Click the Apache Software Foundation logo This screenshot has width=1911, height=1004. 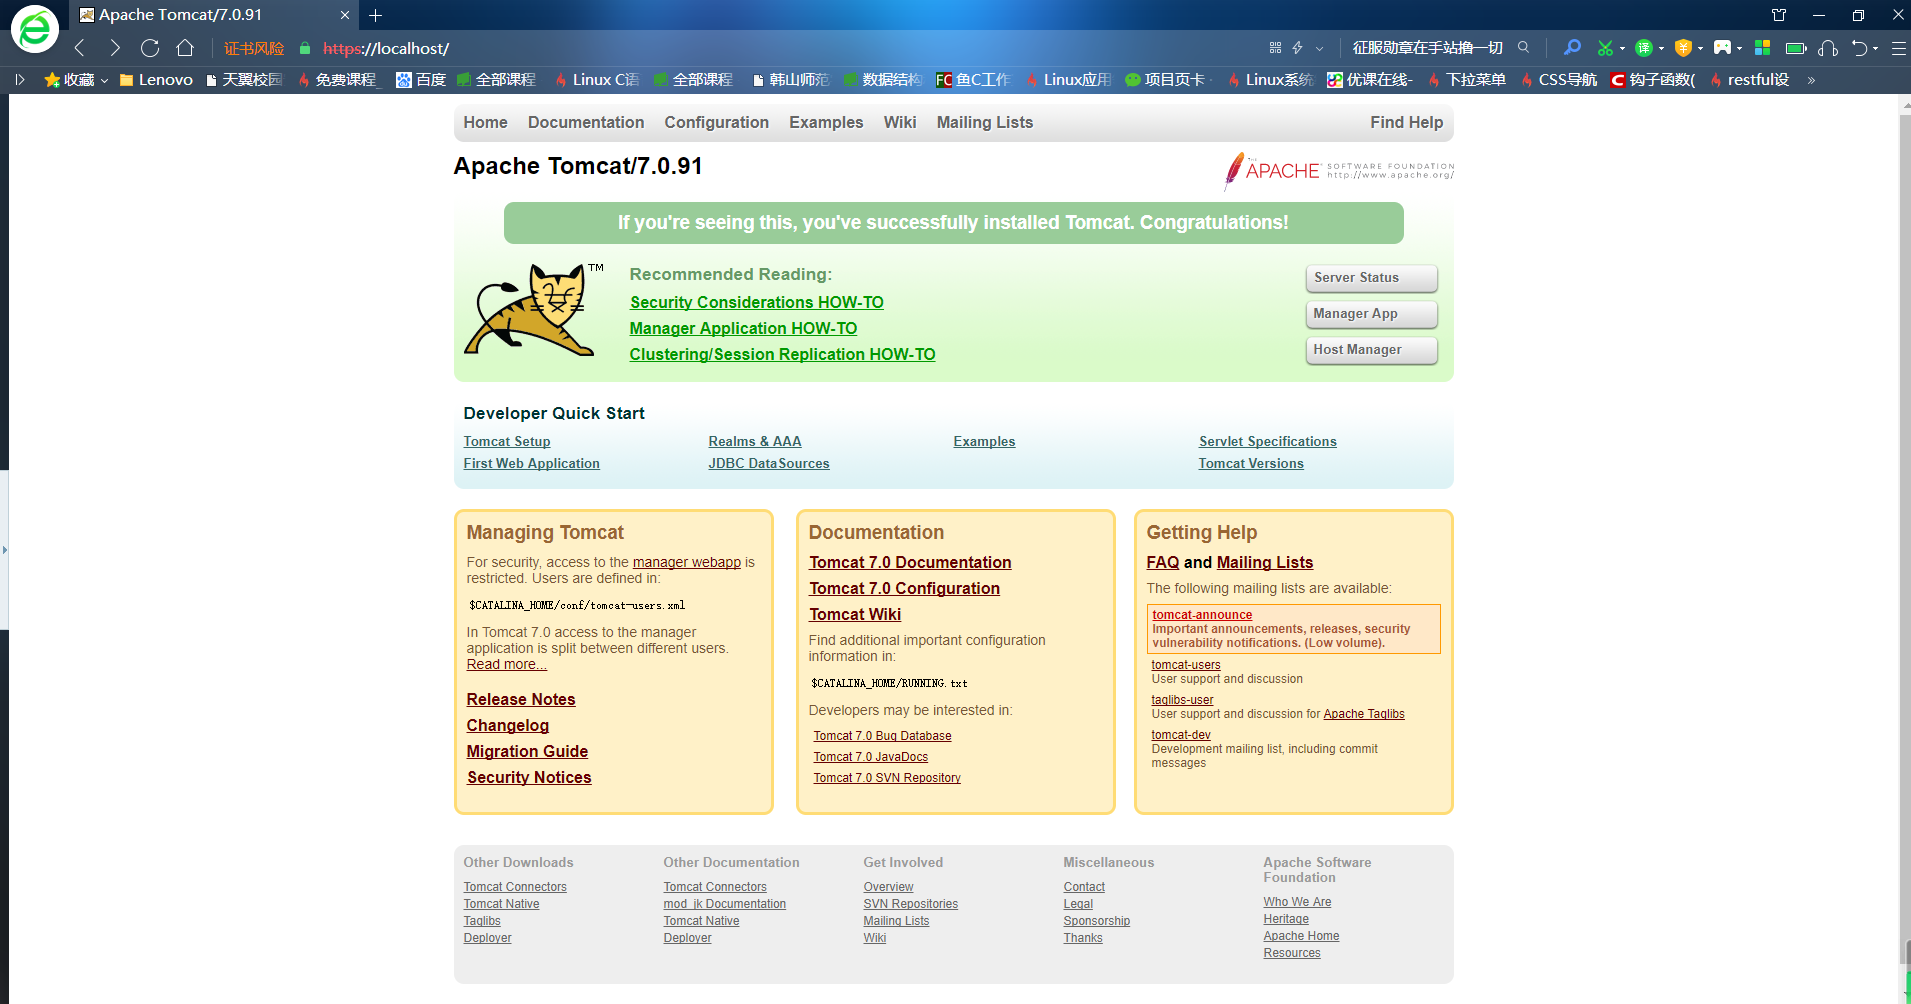pyautogui.click(x=1339, y=171)
